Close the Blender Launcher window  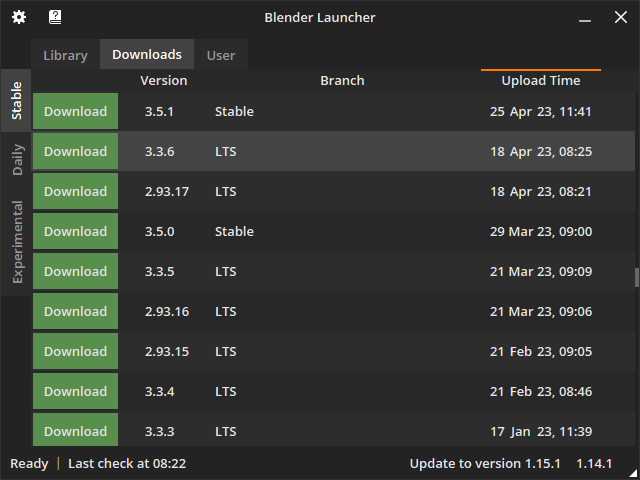click(x=621, y=17)
